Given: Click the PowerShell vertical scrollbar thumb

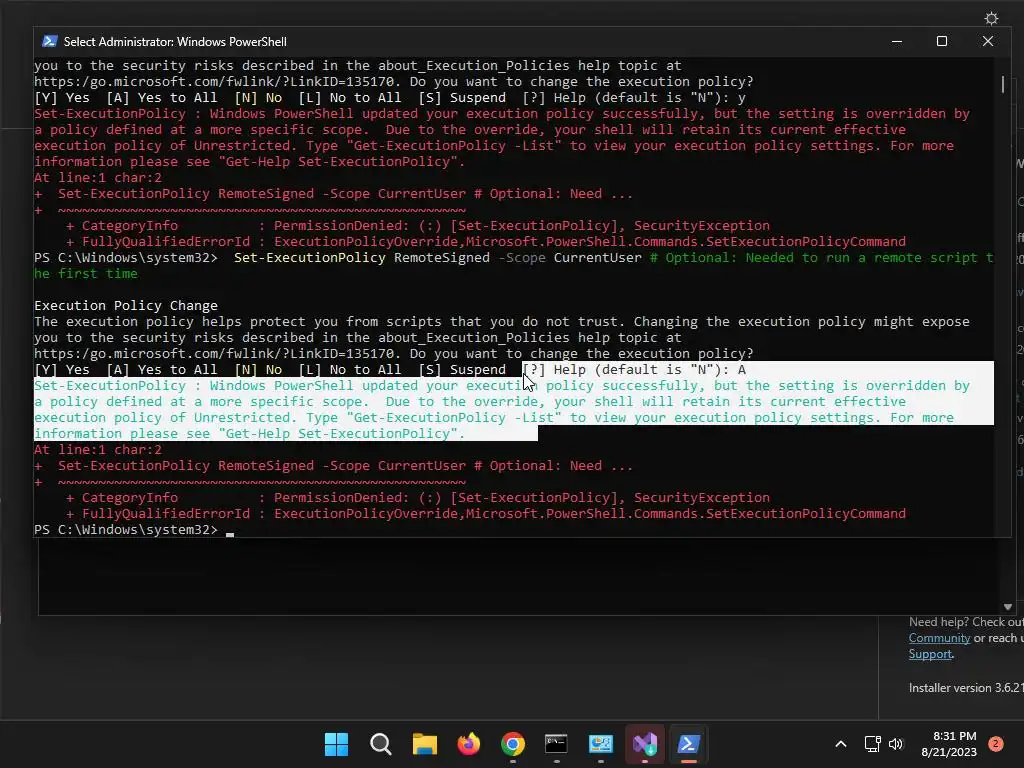Looking at the screenshot, I should click(1003, 84).
